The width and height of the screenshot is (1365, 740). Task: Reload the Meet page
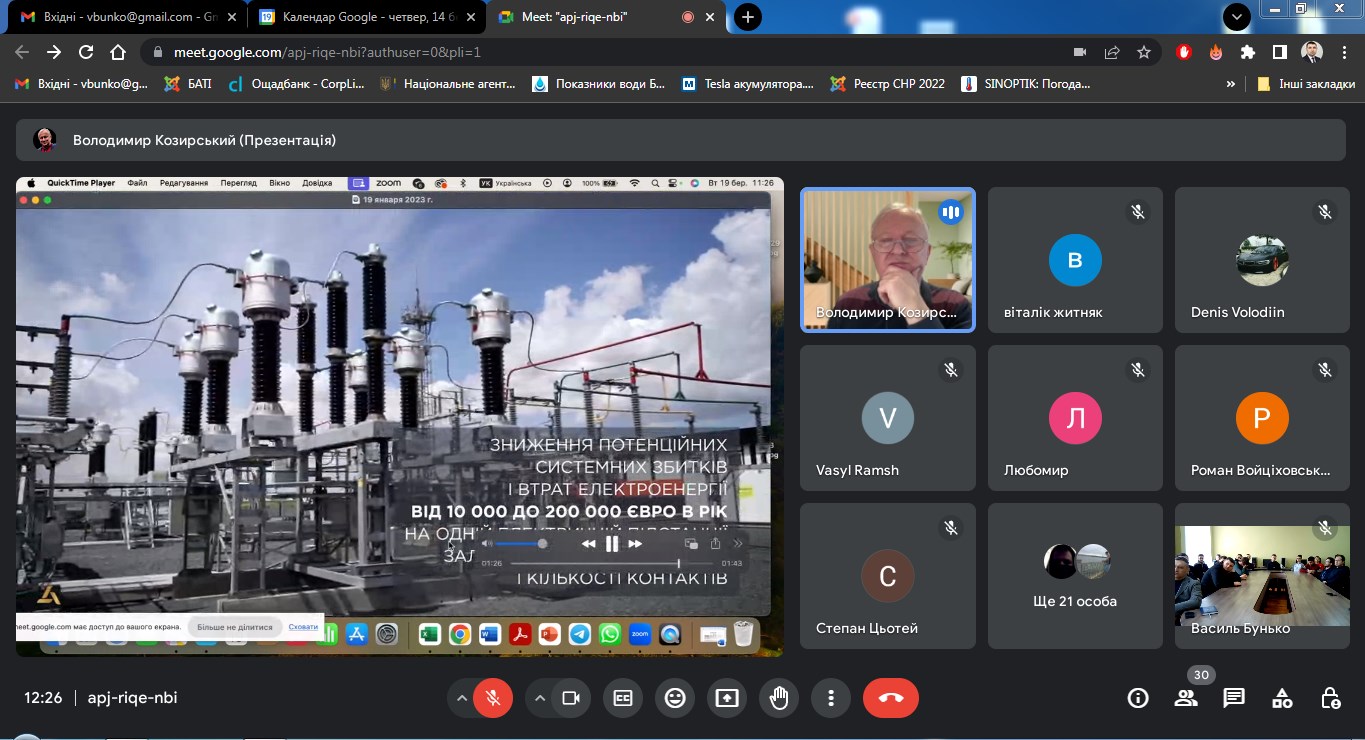(86, 52)
